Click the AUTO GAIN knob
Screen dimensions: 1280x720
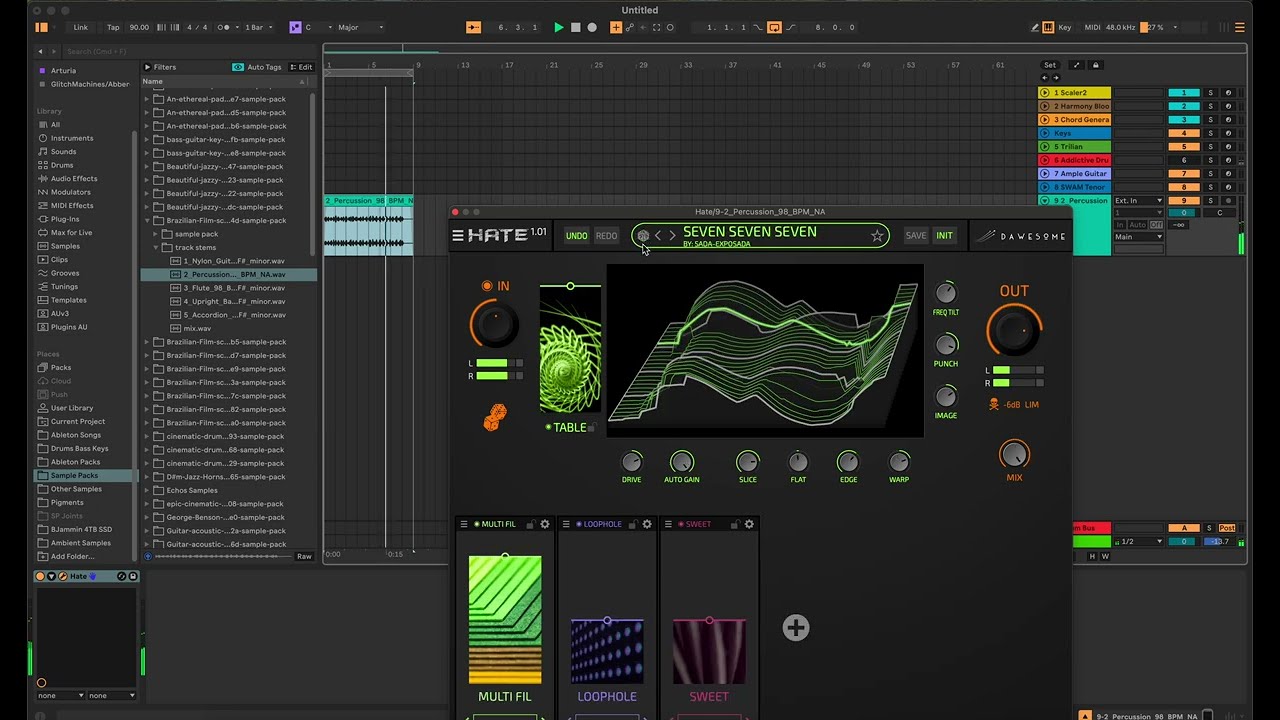point(681,462)
